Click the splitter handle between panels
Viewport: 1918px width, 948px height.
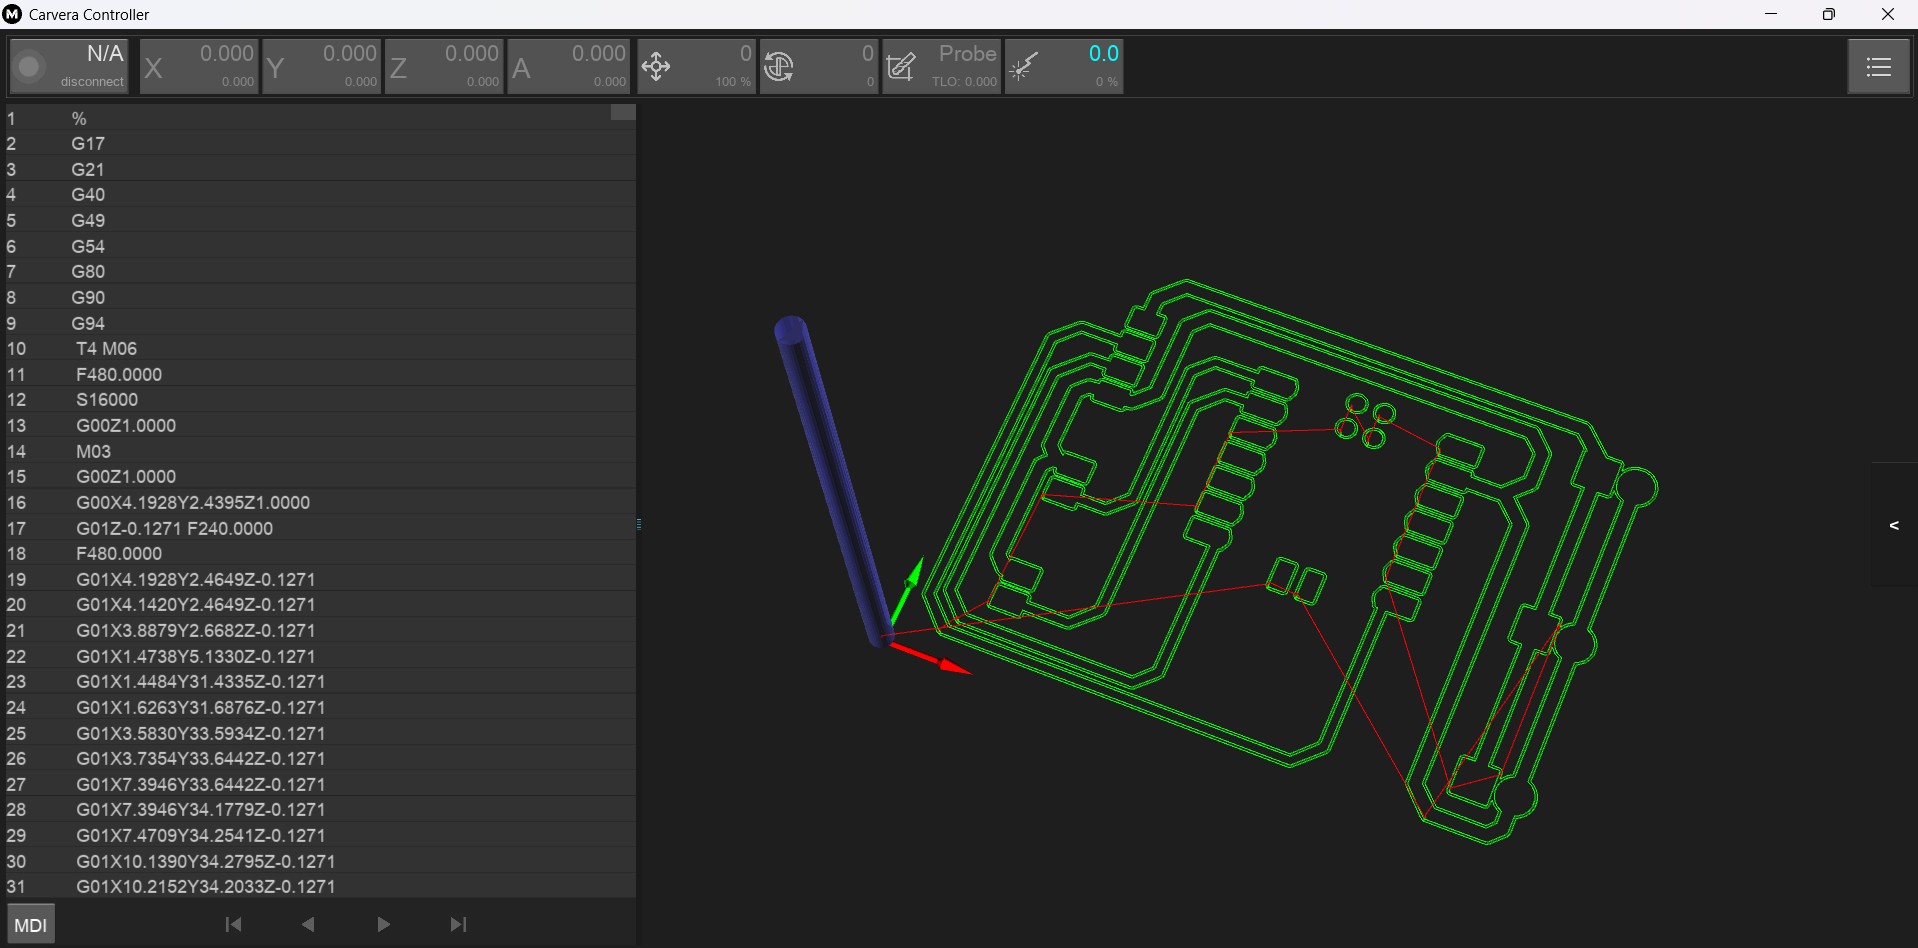638,524
